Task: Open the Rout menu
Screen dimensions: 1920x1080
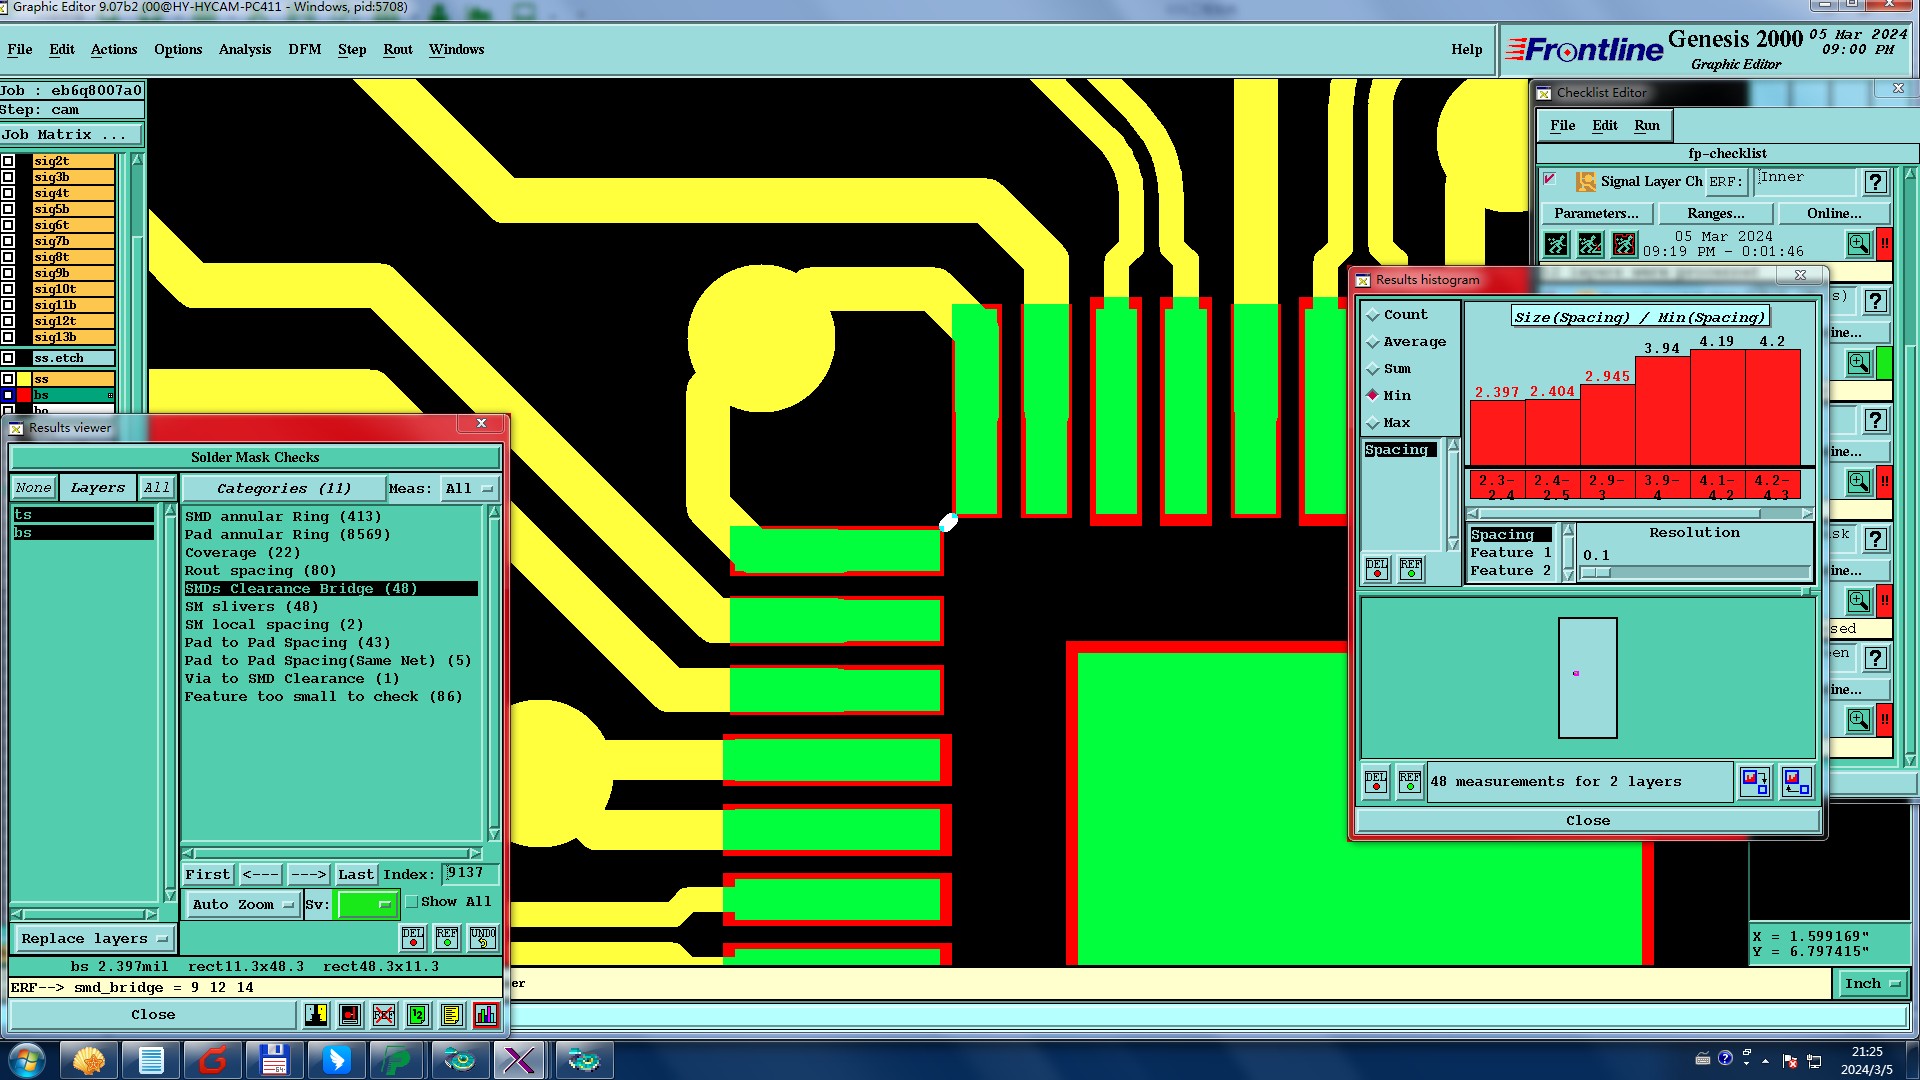Action: click(398, 50)
